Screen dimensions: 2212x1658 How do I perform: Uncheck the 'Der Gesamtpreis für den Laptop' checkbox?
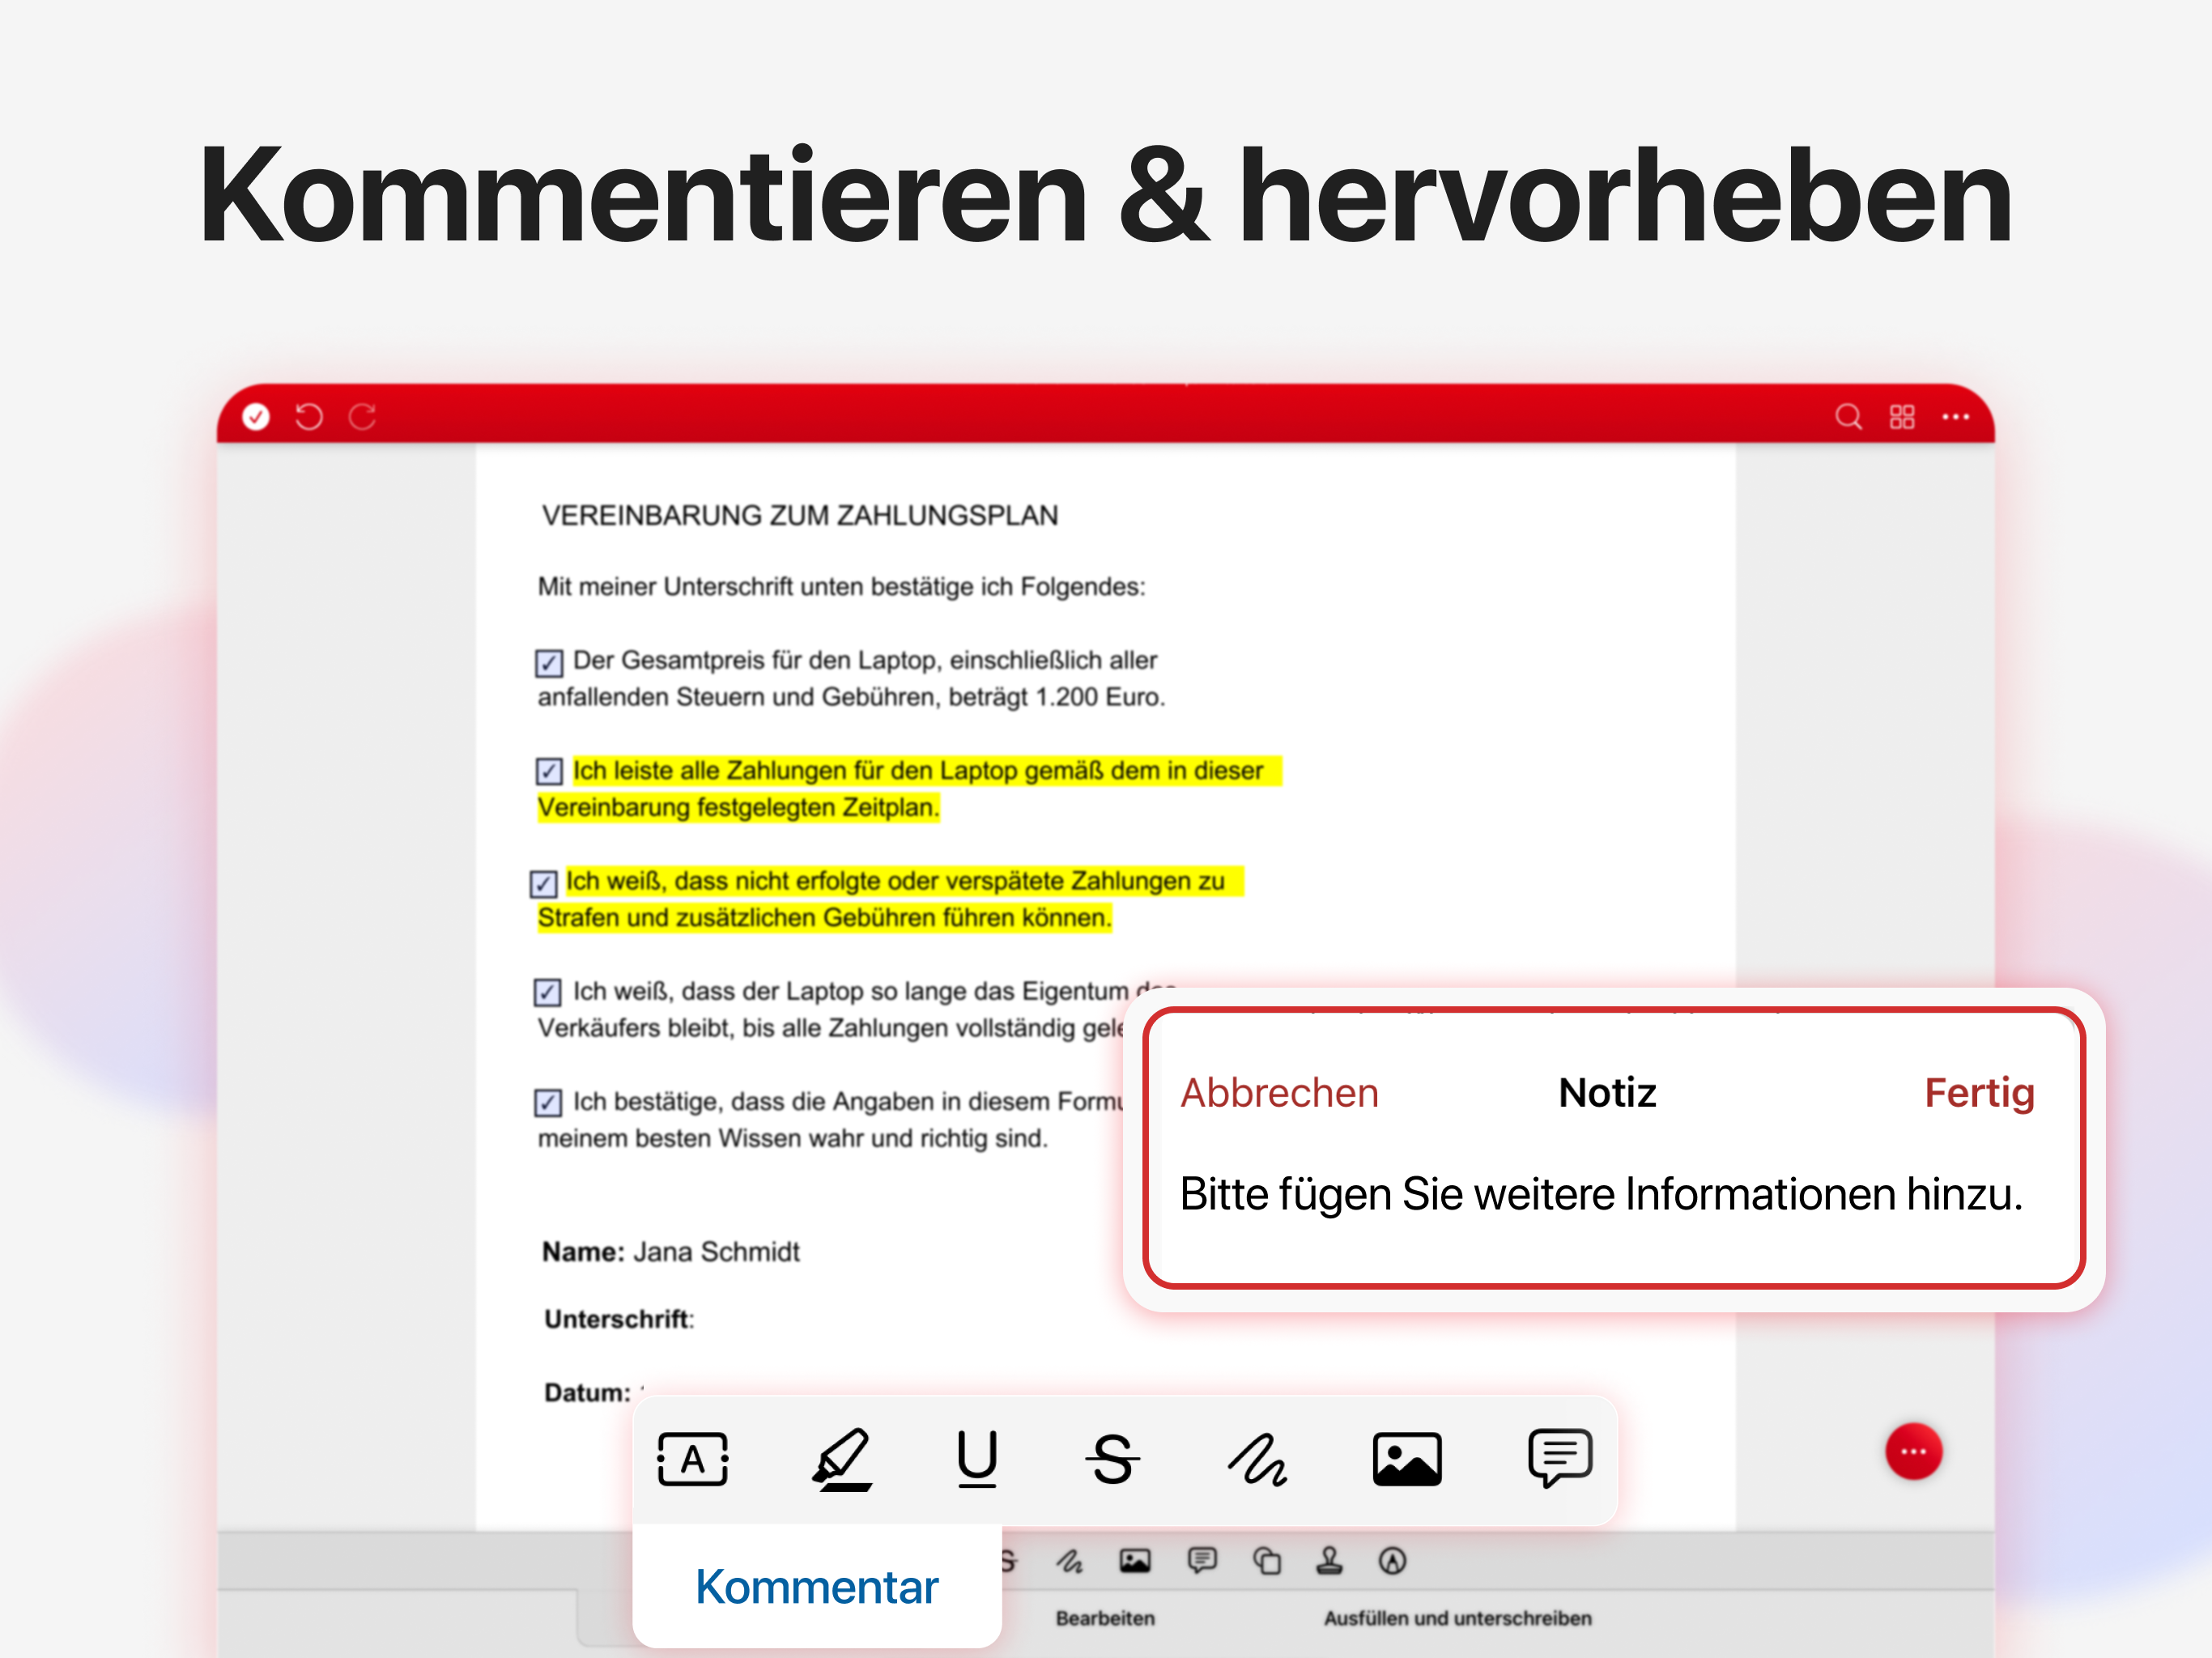(548, 662)
